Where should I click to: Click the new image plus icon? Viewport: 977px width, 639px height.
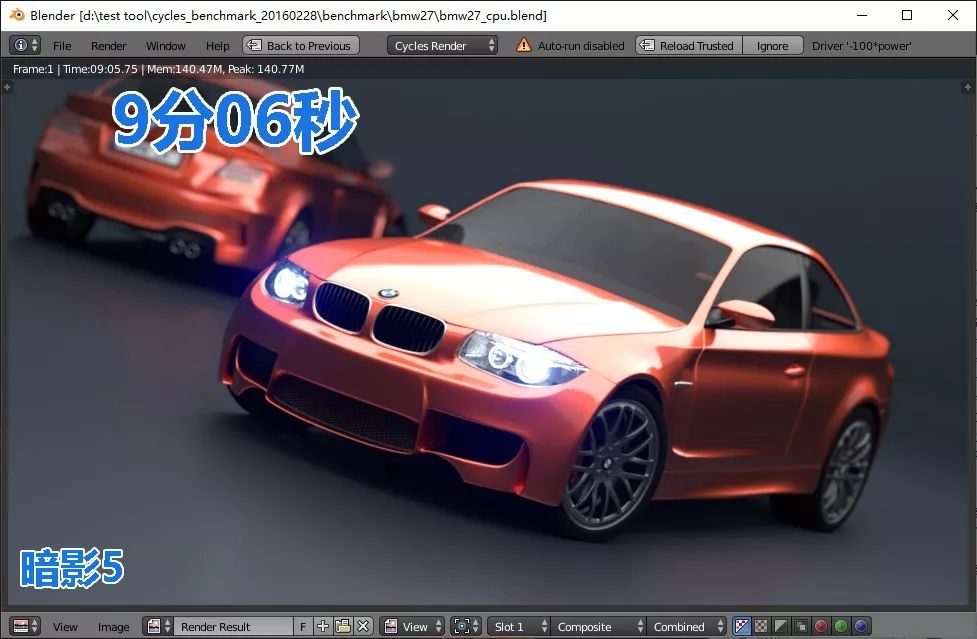(323, 626)
